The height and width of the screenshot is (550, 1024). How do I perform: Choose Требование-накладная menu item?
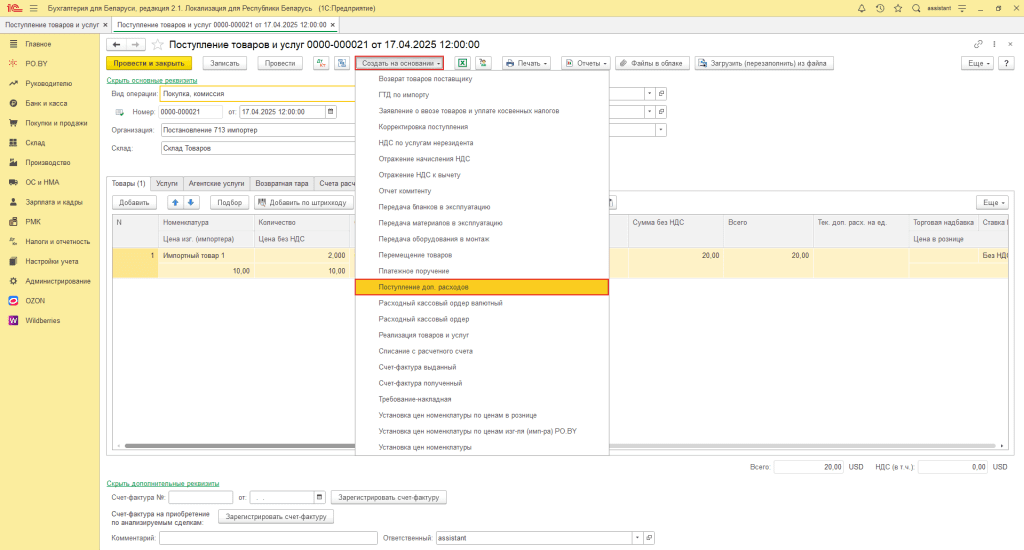click(x=482, y=399)
